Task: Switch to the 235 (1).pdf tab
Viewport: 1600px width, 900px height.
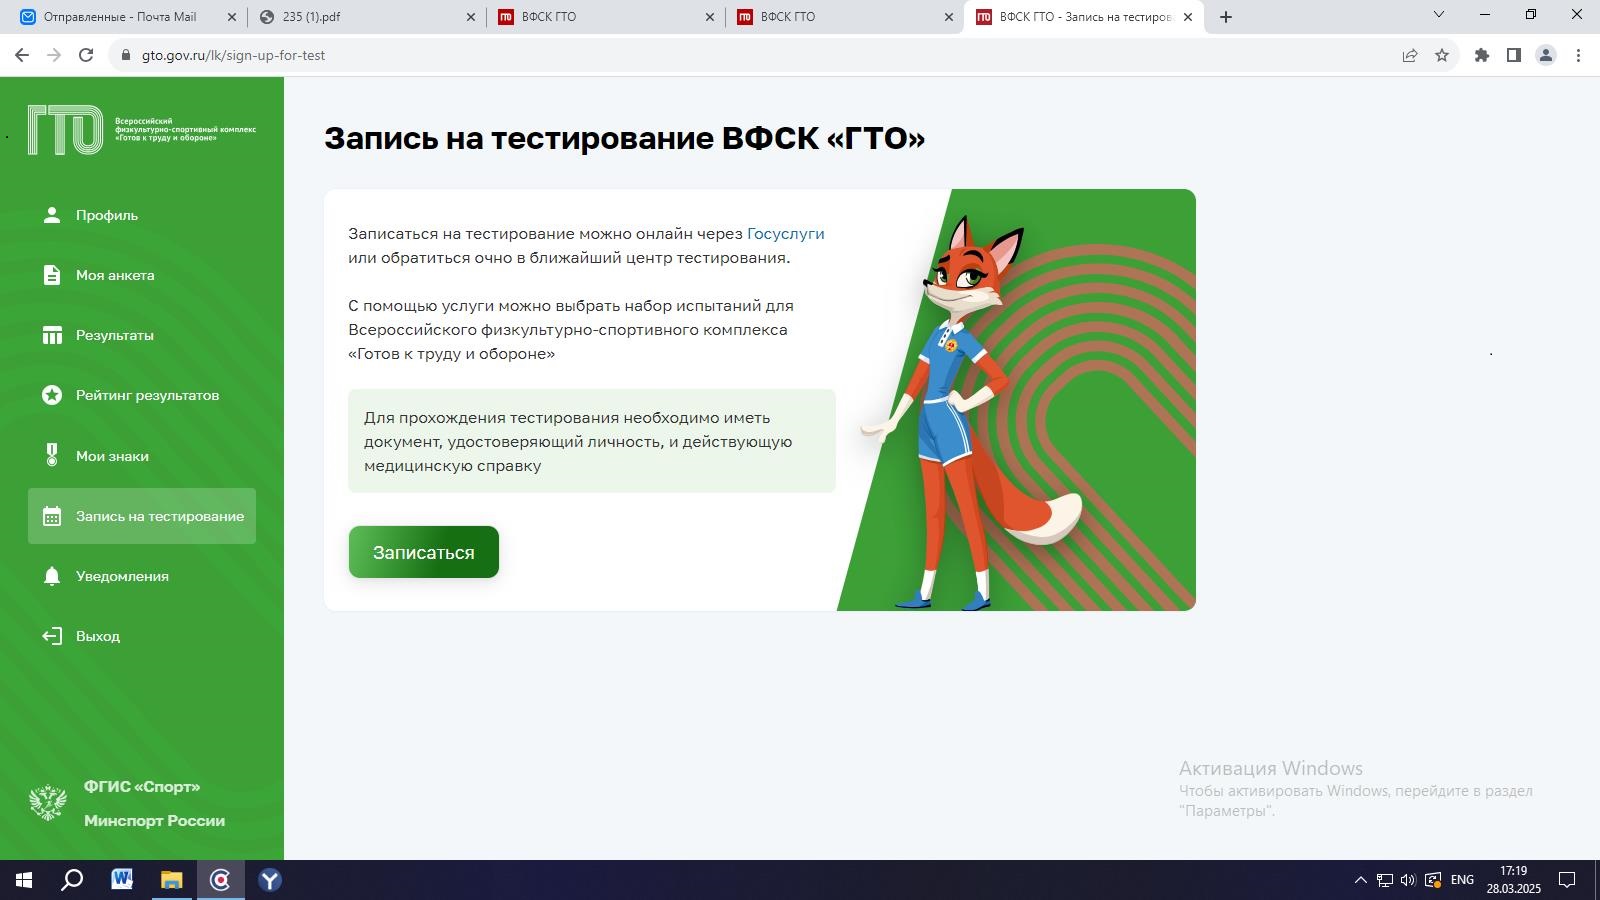Action: click(x=366, y=17)
